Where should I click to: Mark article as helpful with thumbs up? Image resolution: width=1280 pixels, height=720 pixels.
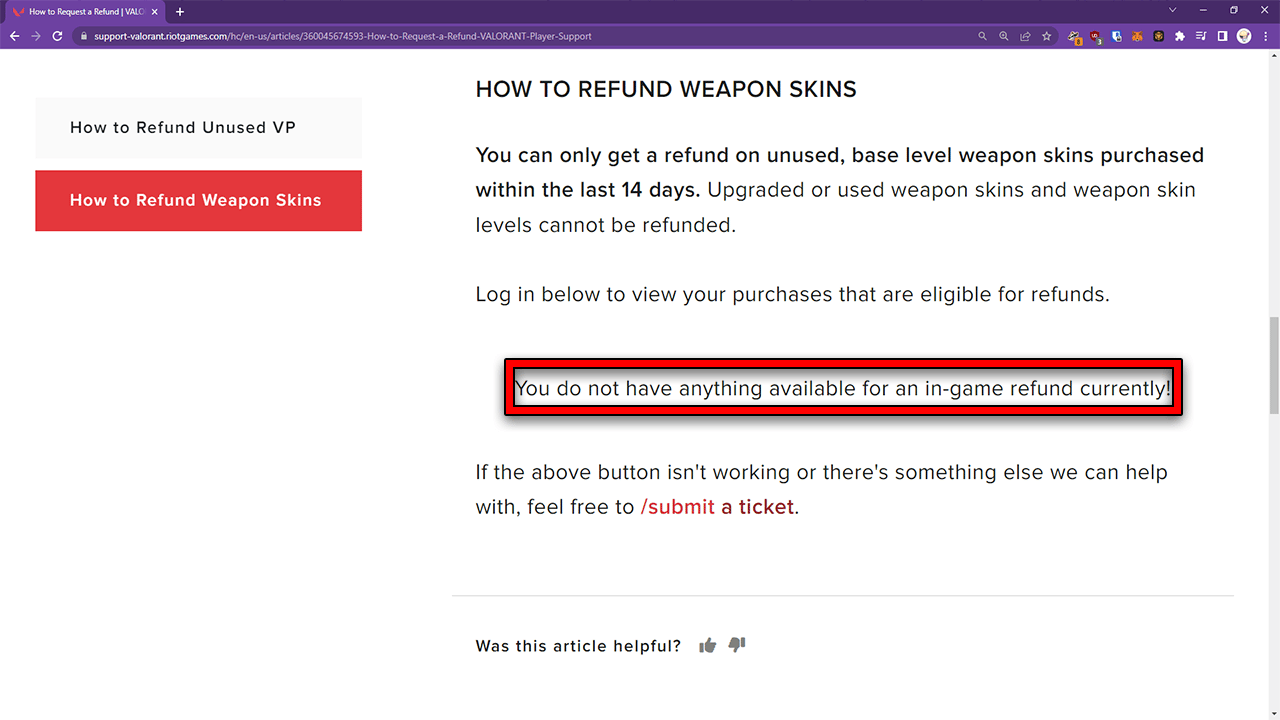click(x=708, y=645)
